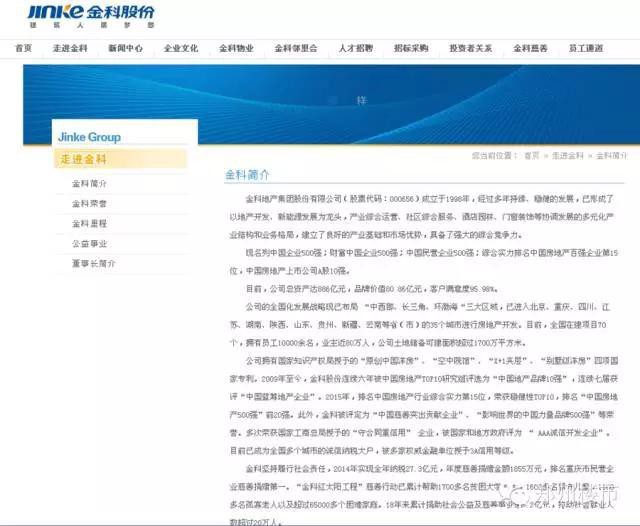Image resolution: width=640 pixels, height=526 pixels.
Task: Open 投资者关系 in the navigation bar
Action: [471, 48]
